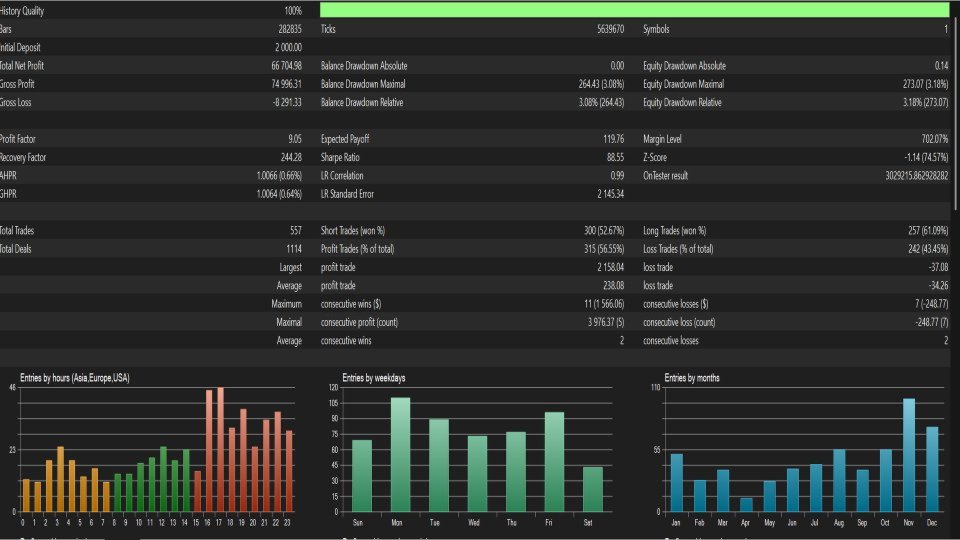Click Loss Trades value 242 (43.45%)
The height and width of the screenshot is (540, 960).
pyautogui.click(x=928, y=249)
